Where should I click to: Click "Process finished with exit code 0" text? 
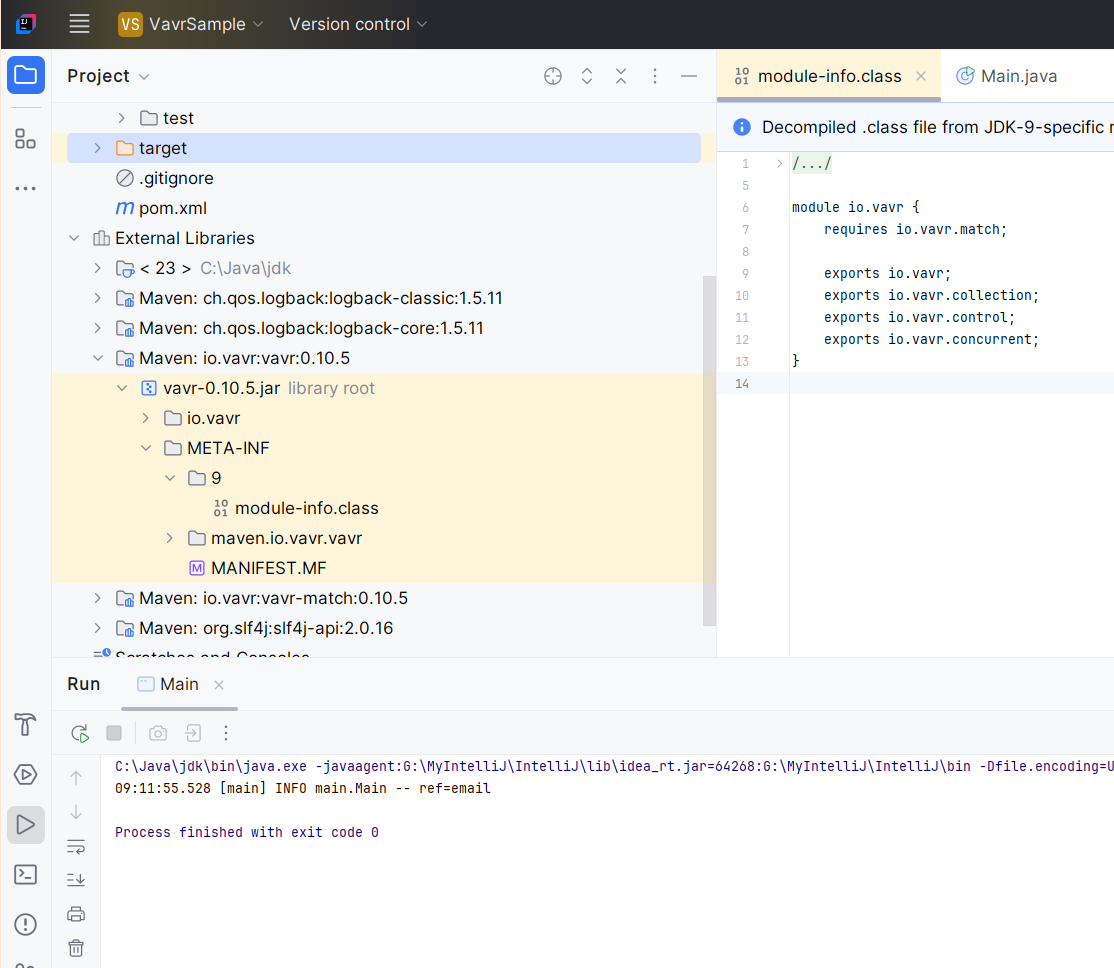point(247,832)
